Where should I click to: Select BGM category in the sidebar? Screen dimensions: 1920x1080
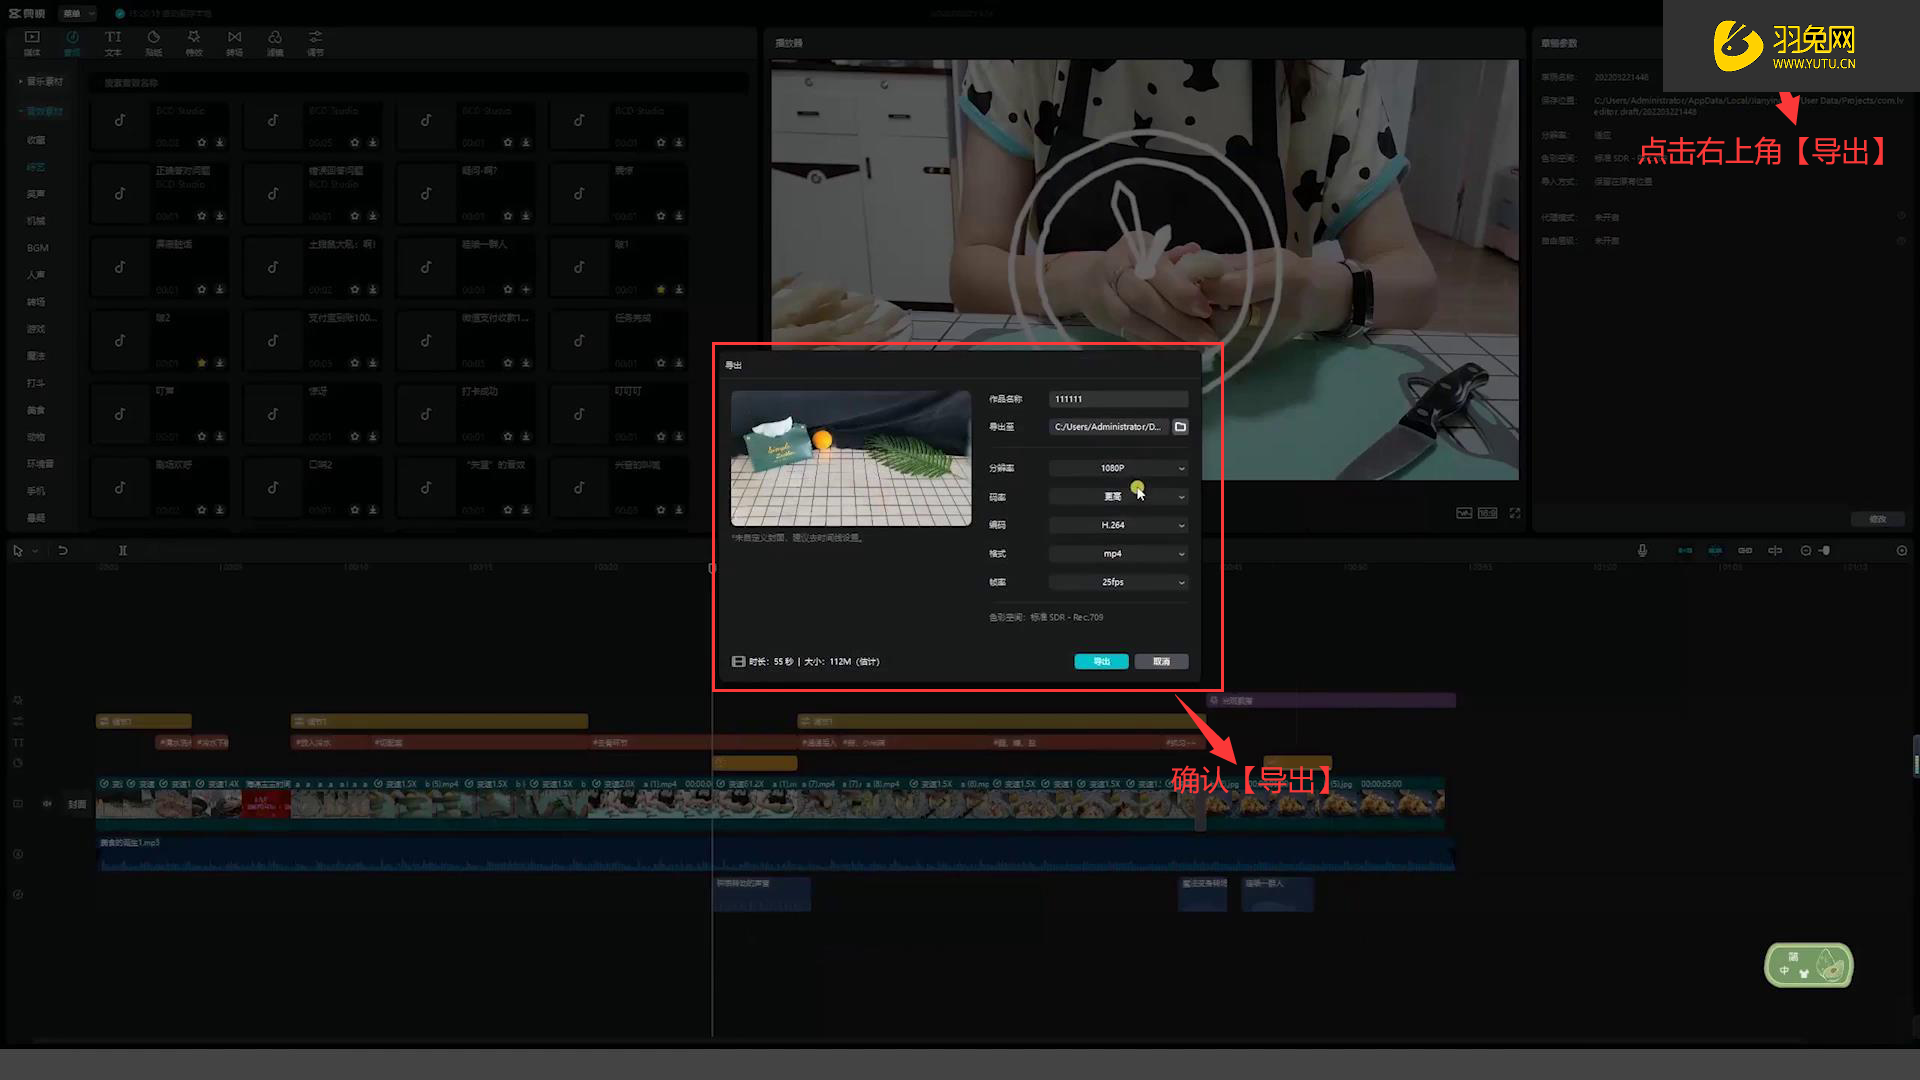[37, 248]
